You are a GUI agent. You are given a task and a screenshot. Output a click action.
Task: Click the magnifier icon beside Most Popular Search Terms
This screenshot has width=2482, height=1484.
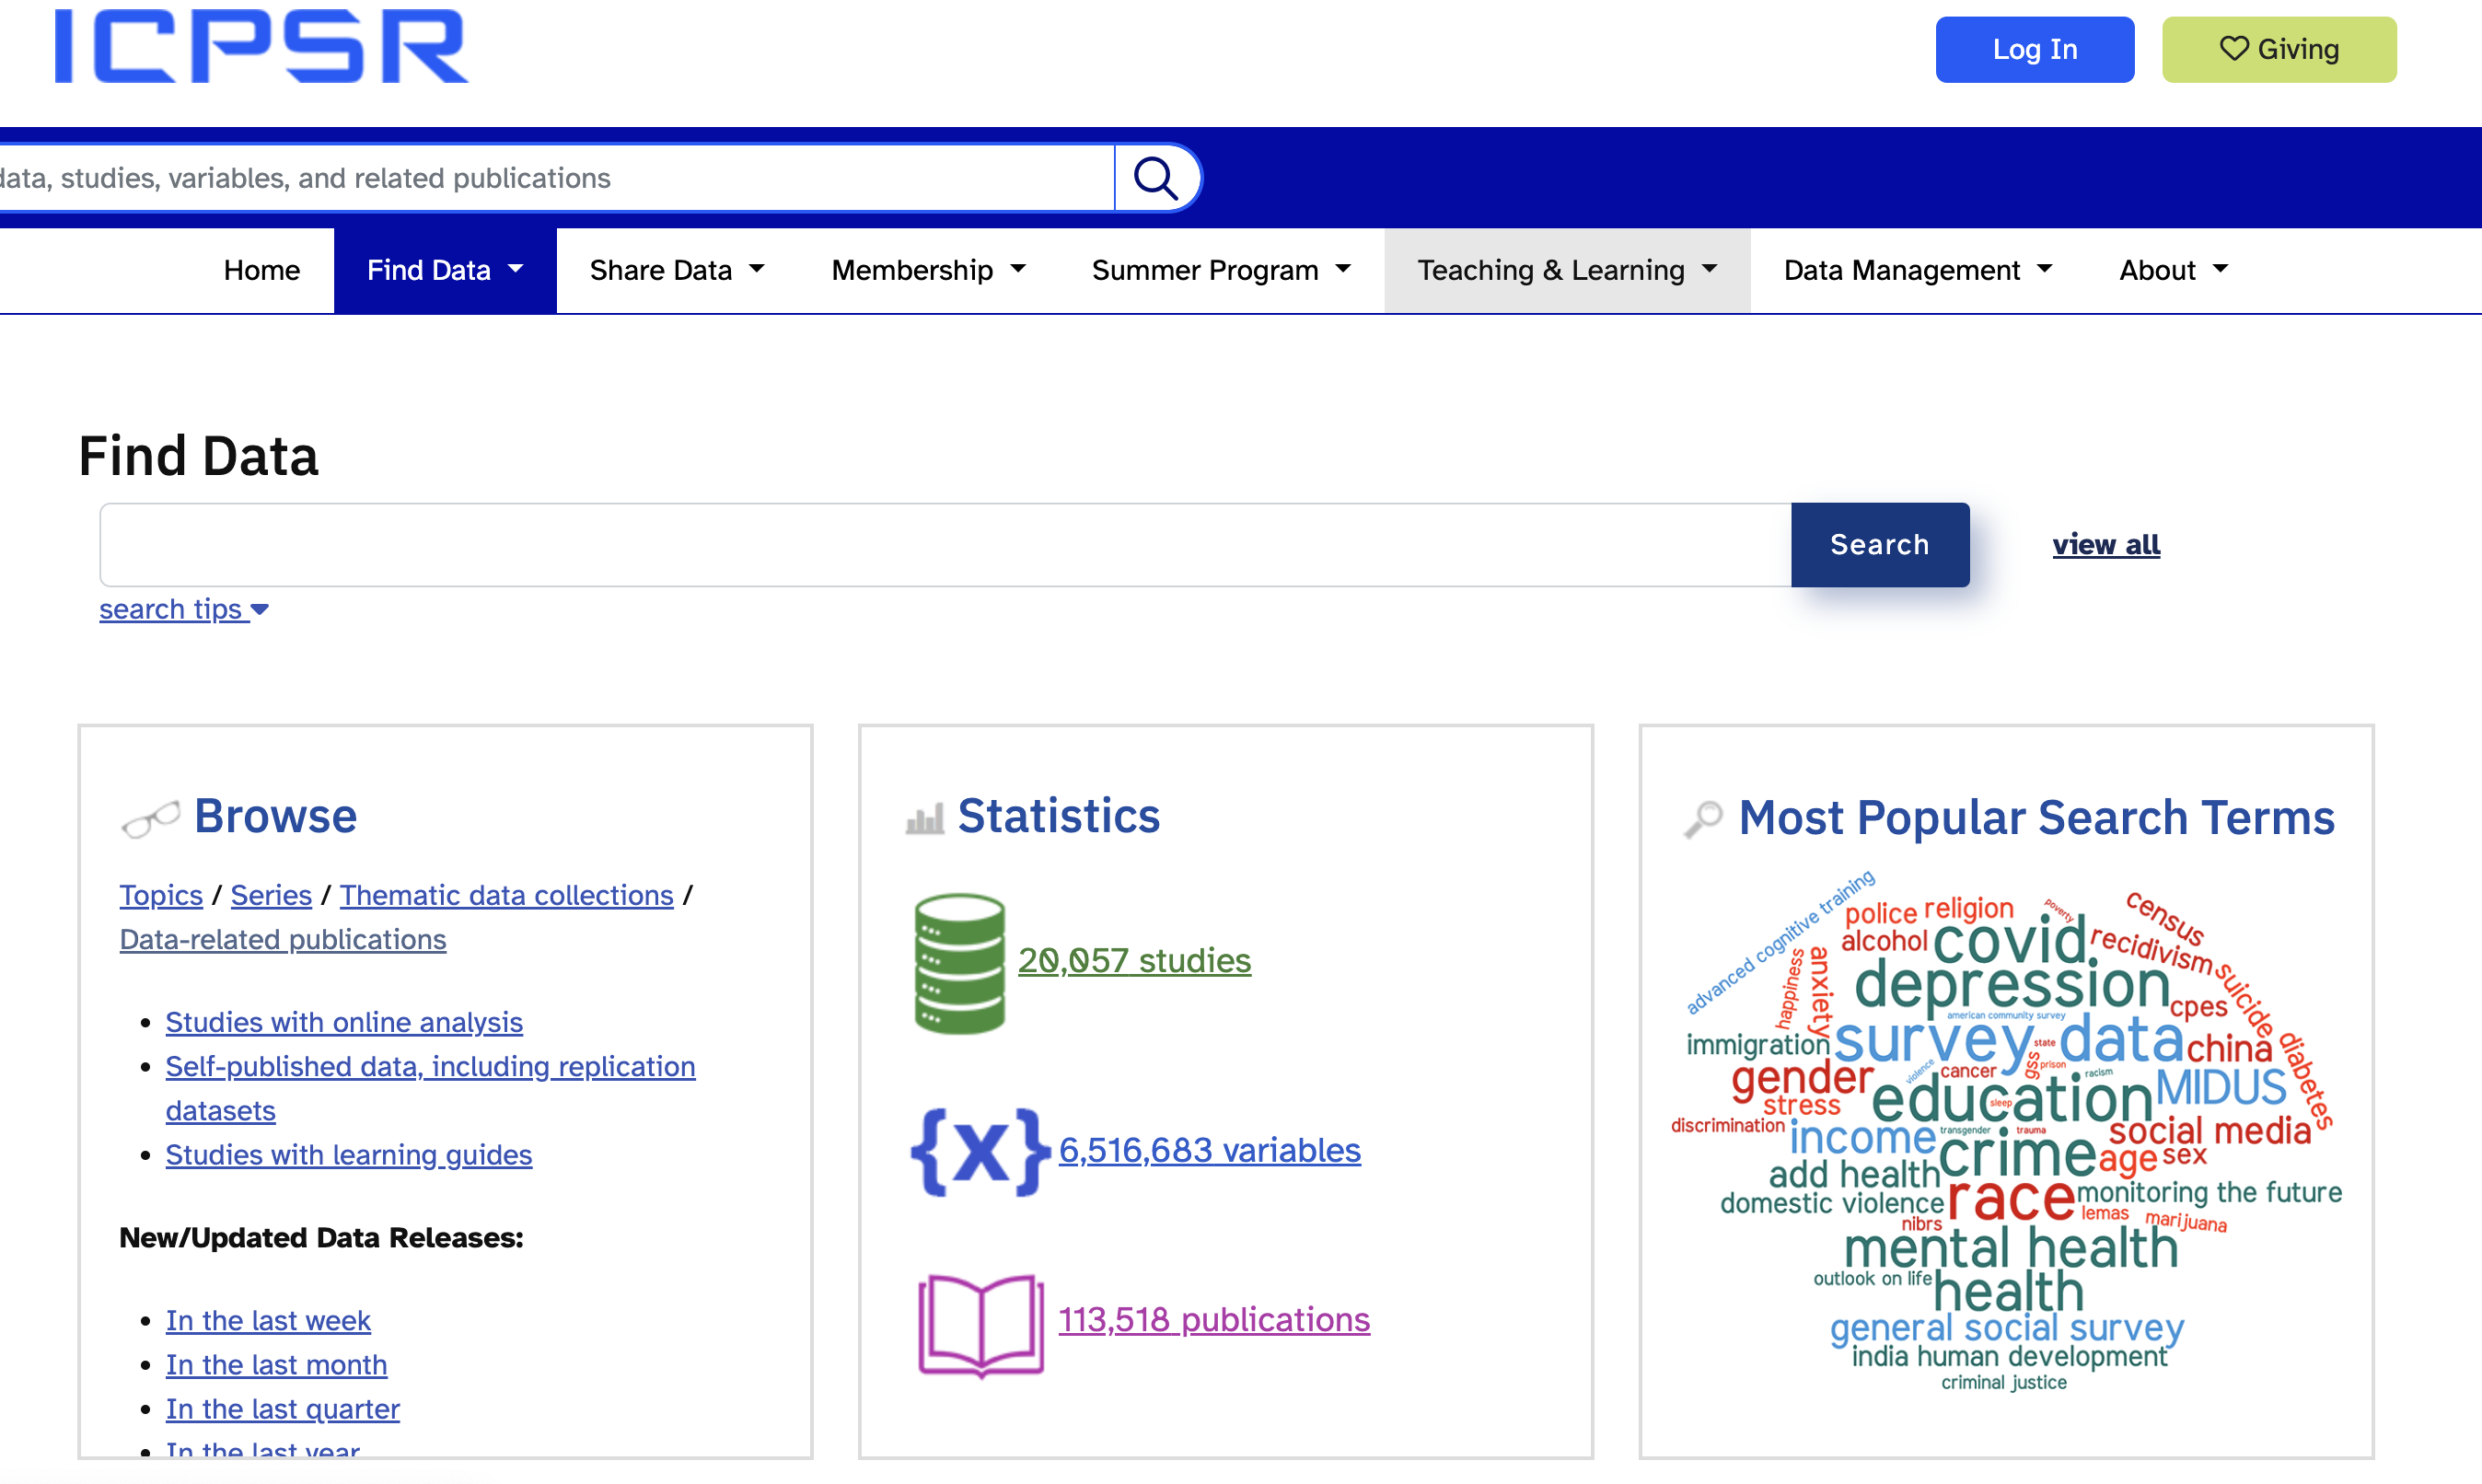coord(1704,817)
